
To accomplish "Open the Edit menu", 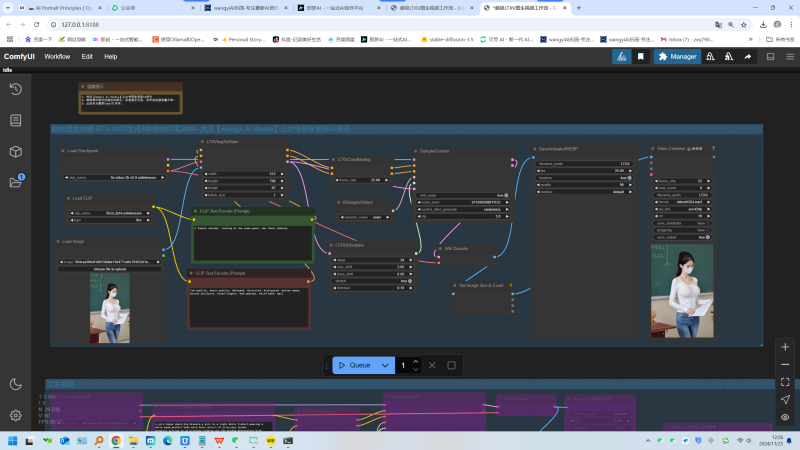I will (87, 57).
